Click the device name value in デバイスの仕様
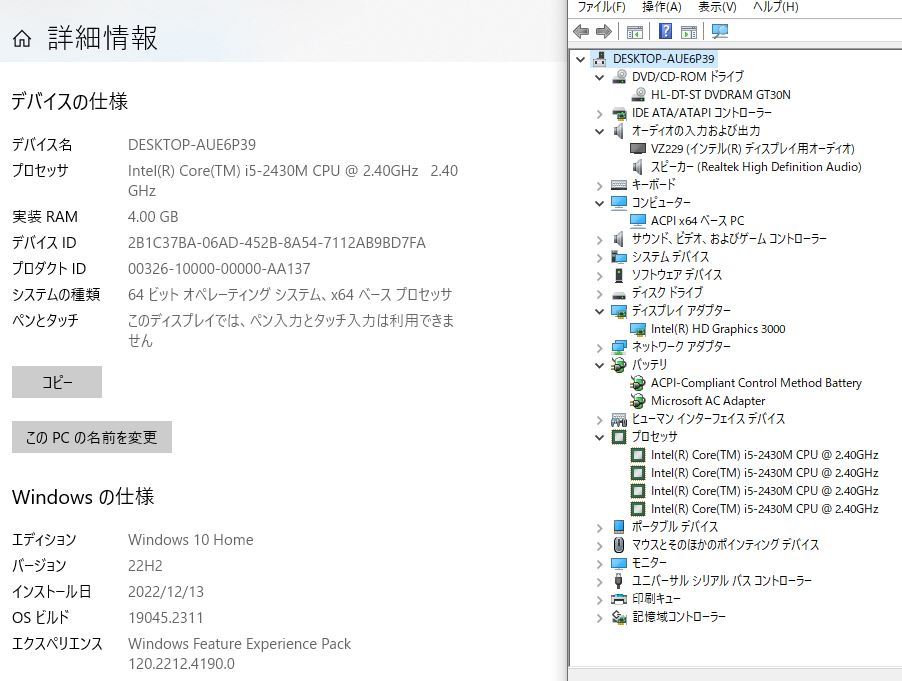This screenshot has width=902, height=681. tap(192, 144)
